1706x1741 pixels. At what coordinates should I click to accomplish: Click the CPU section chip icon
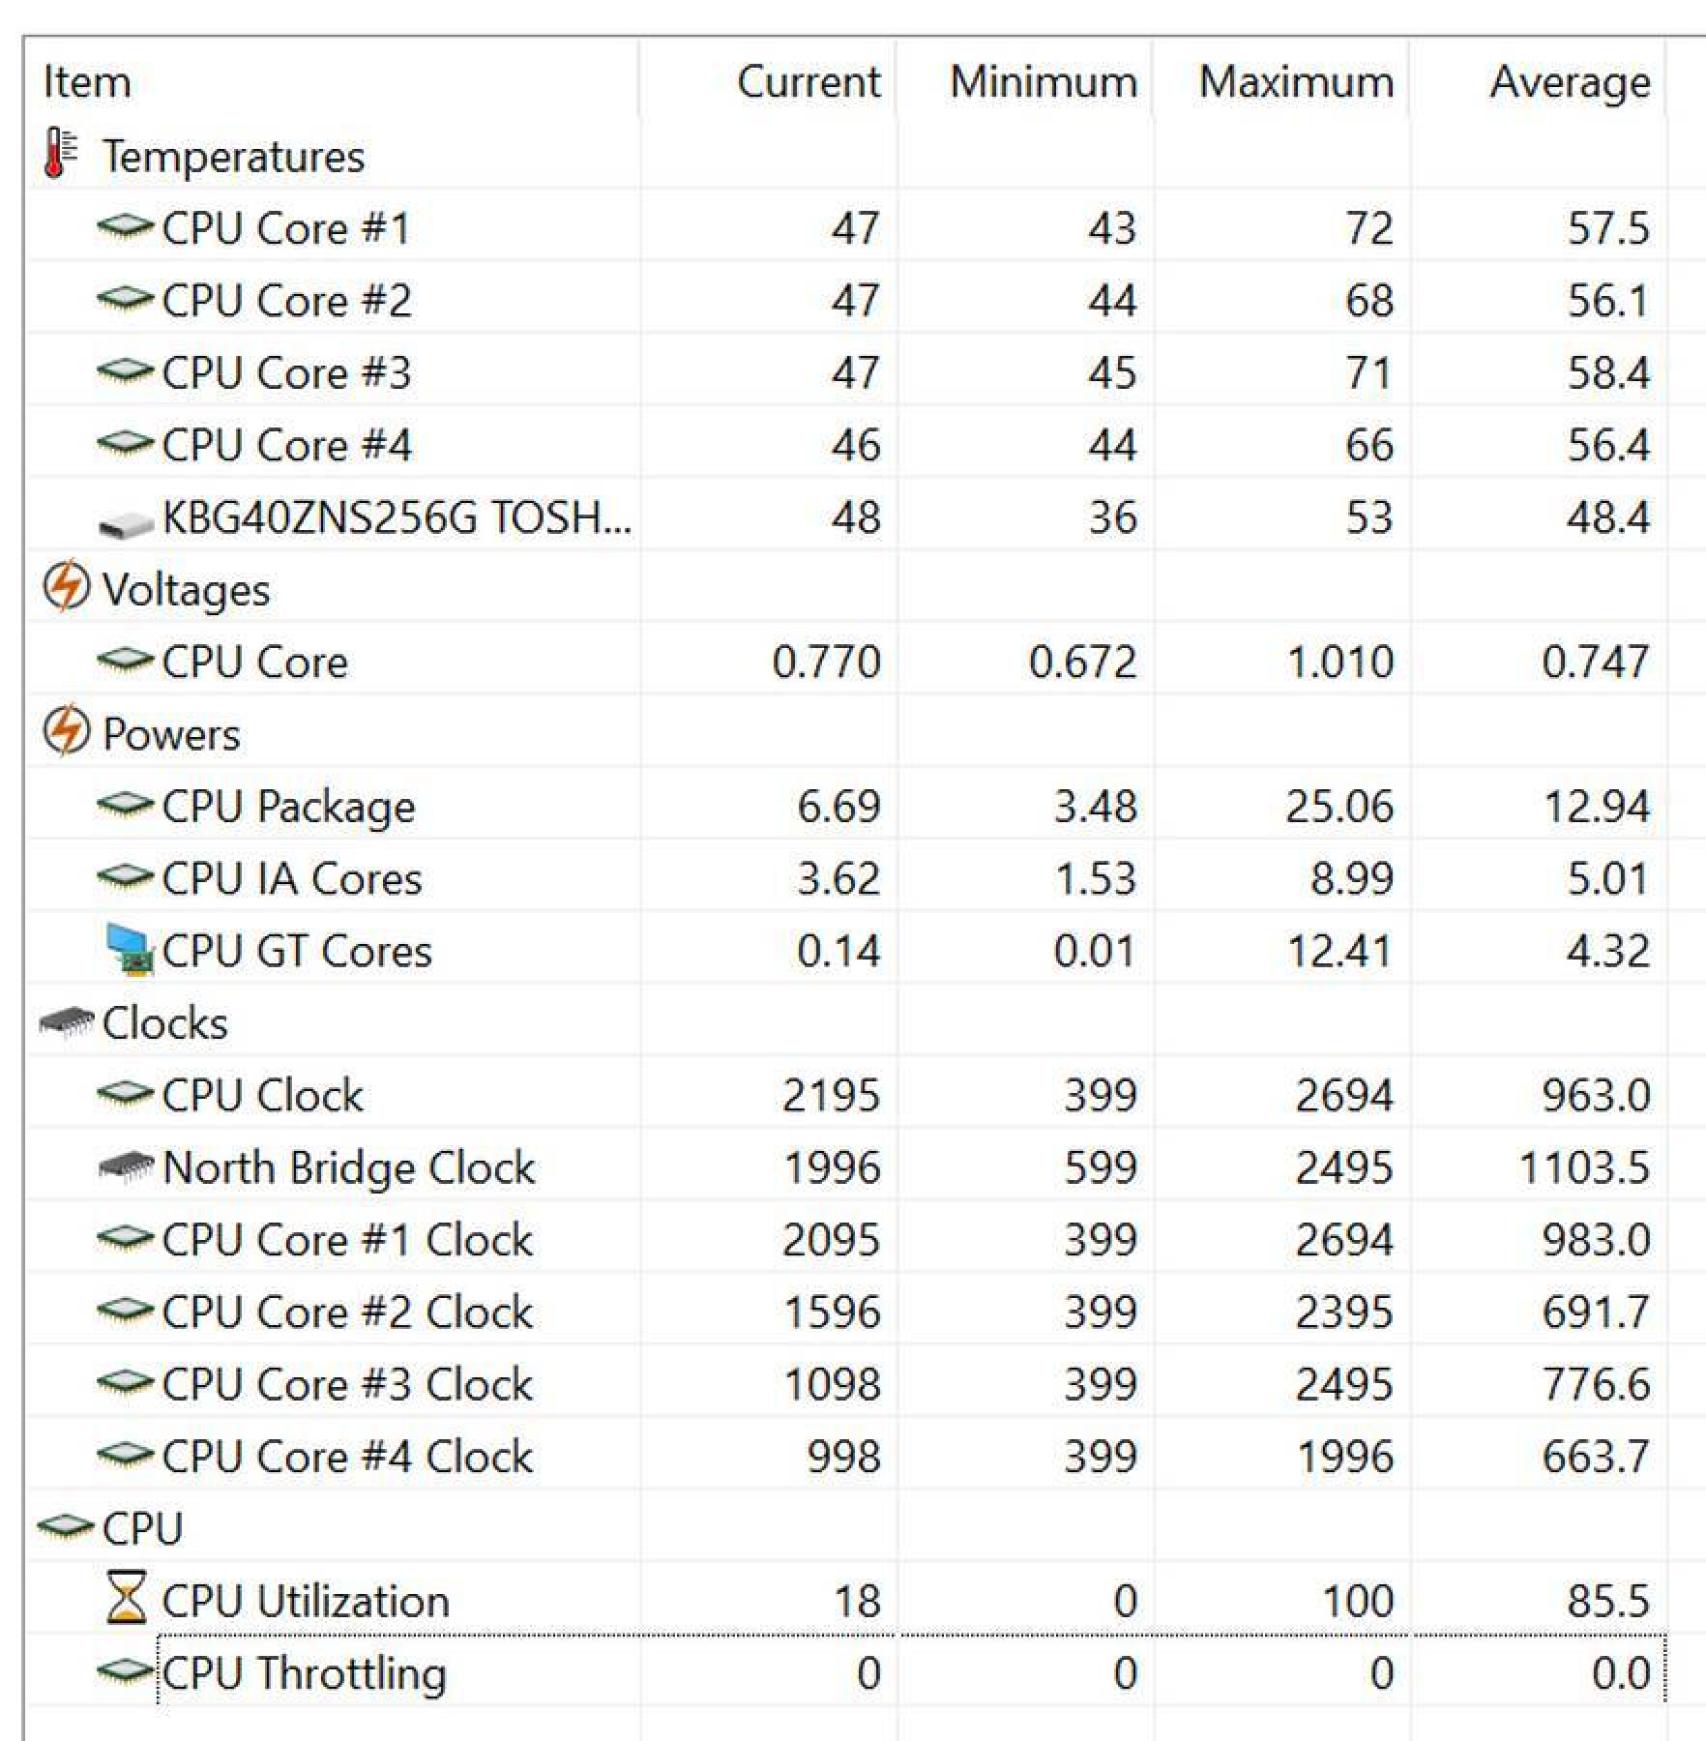(x=66, y=1526)
